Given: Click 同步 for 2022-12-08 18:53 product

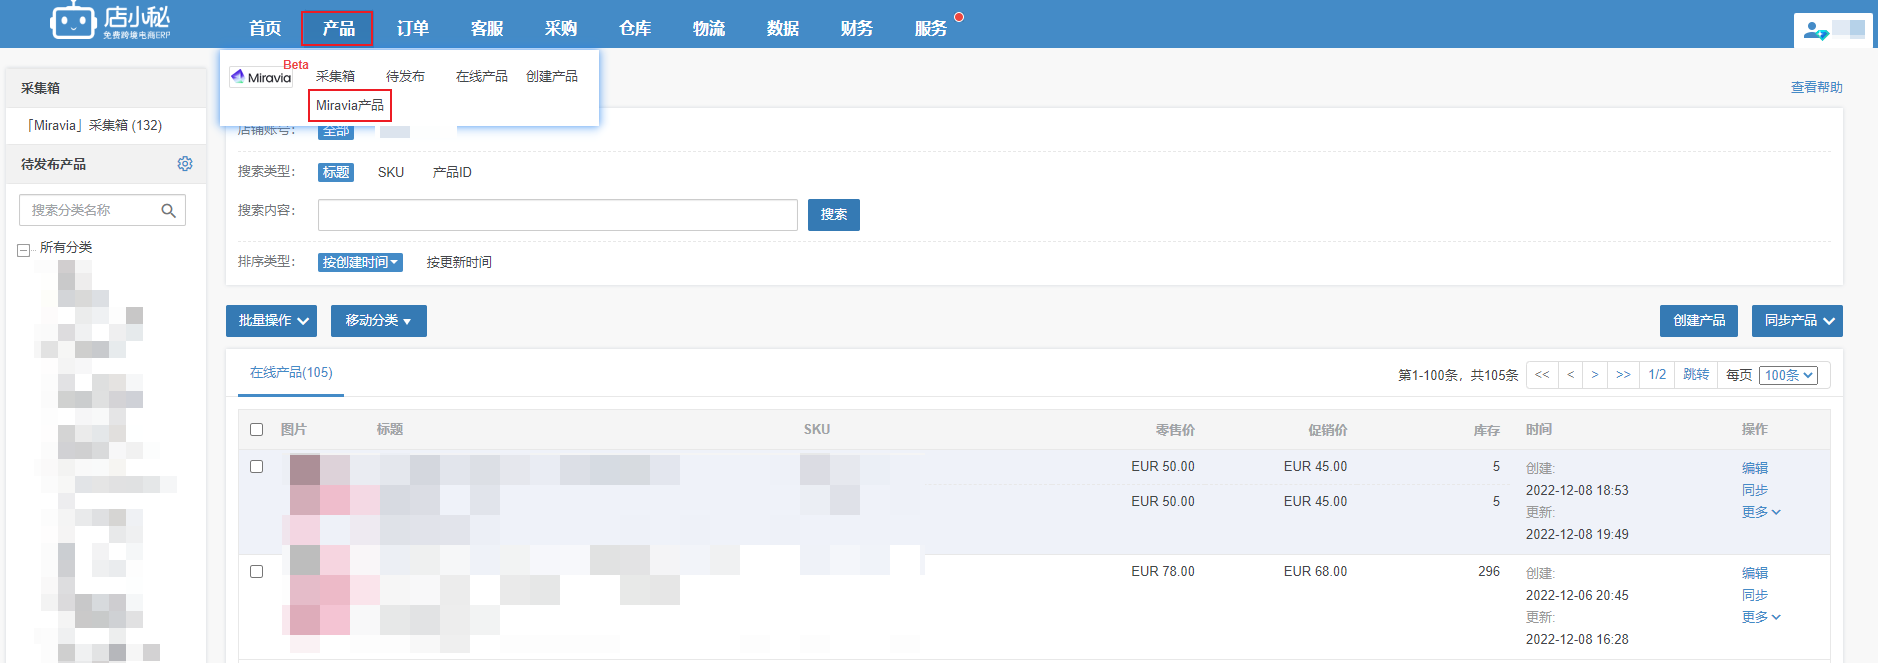Looking at the screenshot, I should click(x=1755, y=490).
